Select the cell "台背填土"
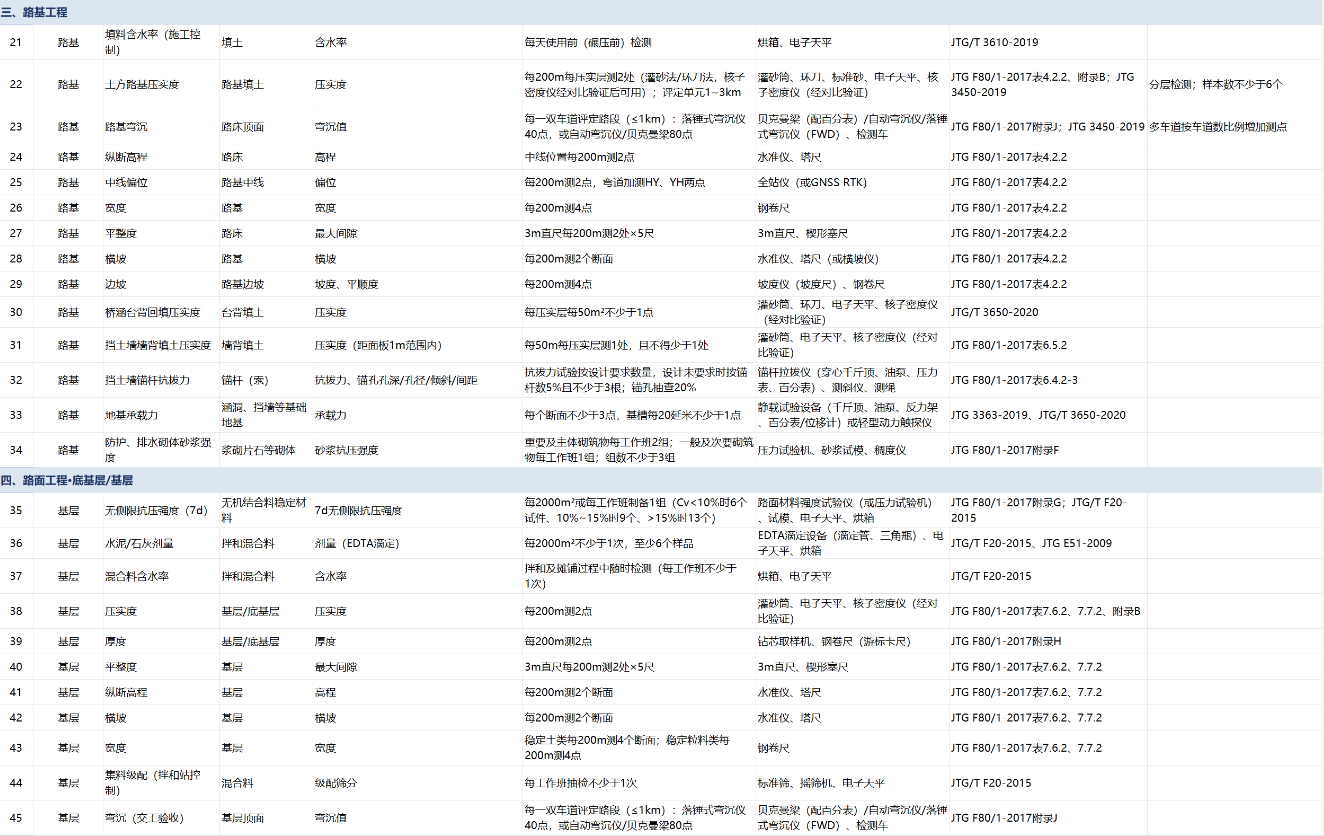 (x=242, y=313)
